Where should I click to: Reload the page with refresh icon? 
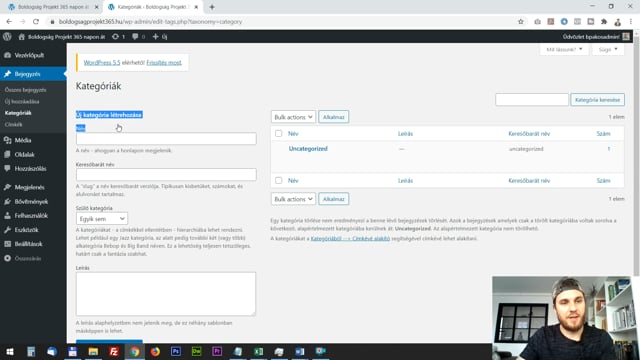pos(36,22)
